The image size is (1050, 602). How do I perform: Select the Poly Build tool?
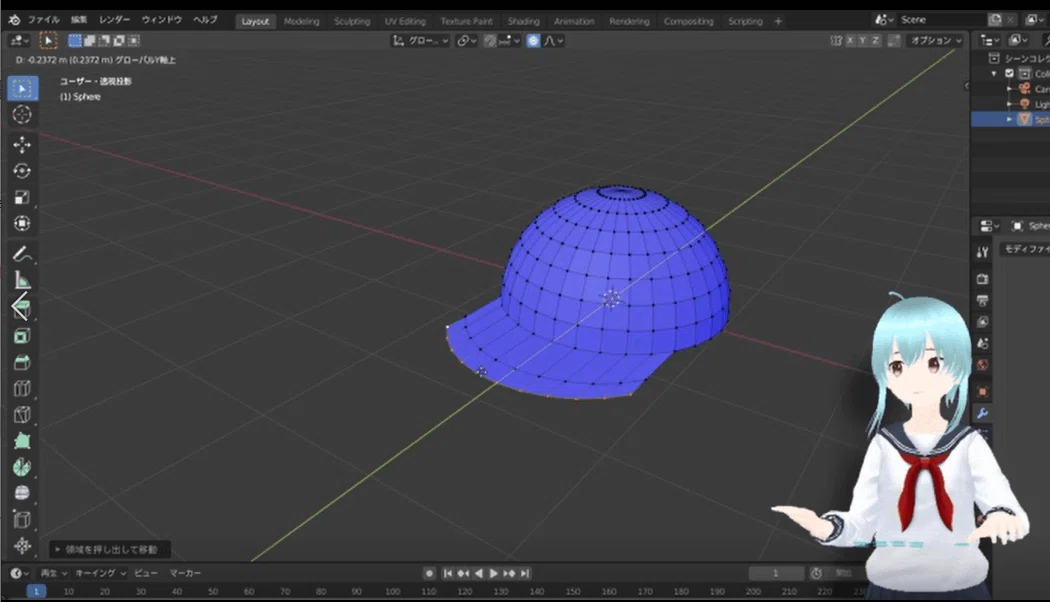pyautogui.click(x=22, y=441)
